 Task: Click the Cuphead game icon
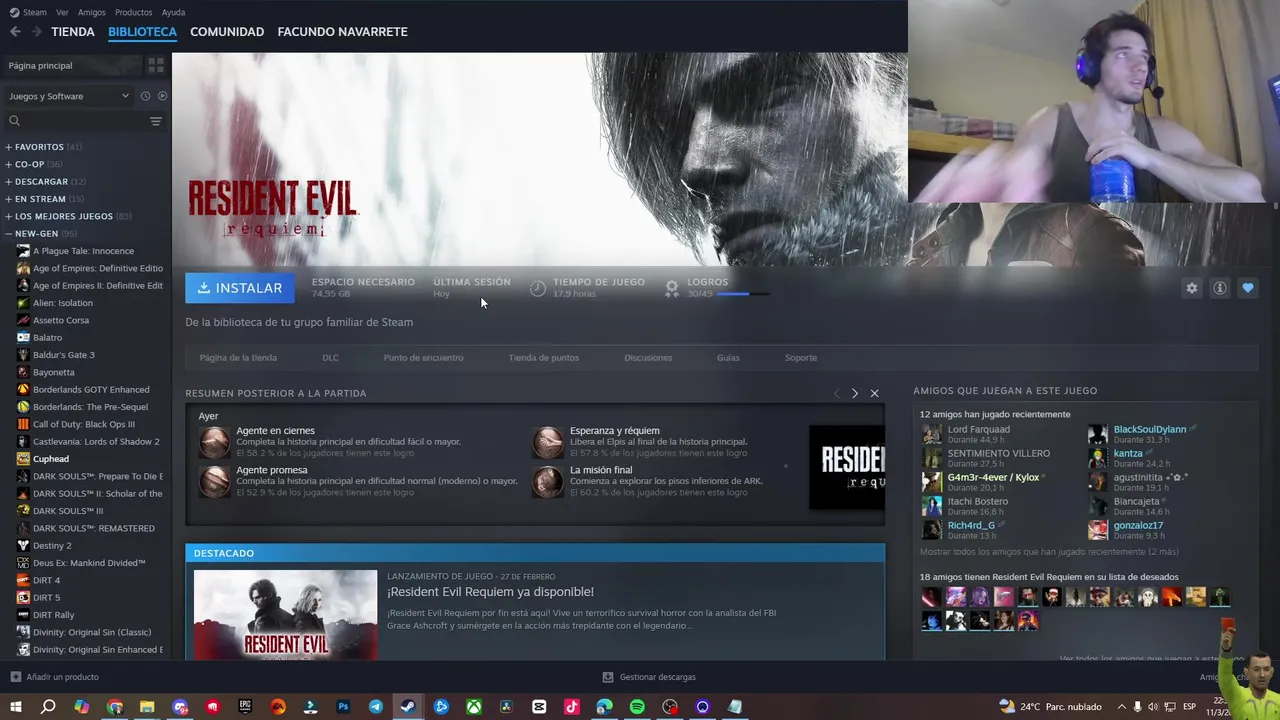[x=23, y=459]
